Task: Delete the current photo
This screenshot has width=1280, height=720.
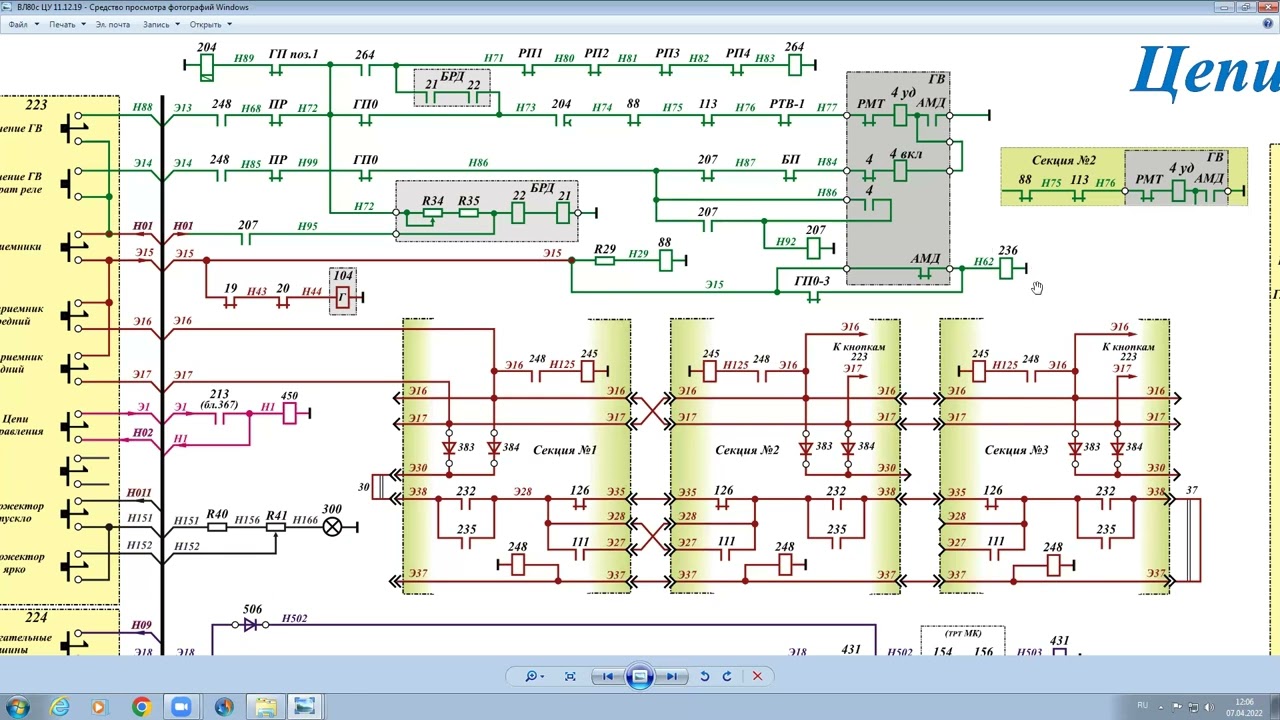Action: (x=757, y=677)
